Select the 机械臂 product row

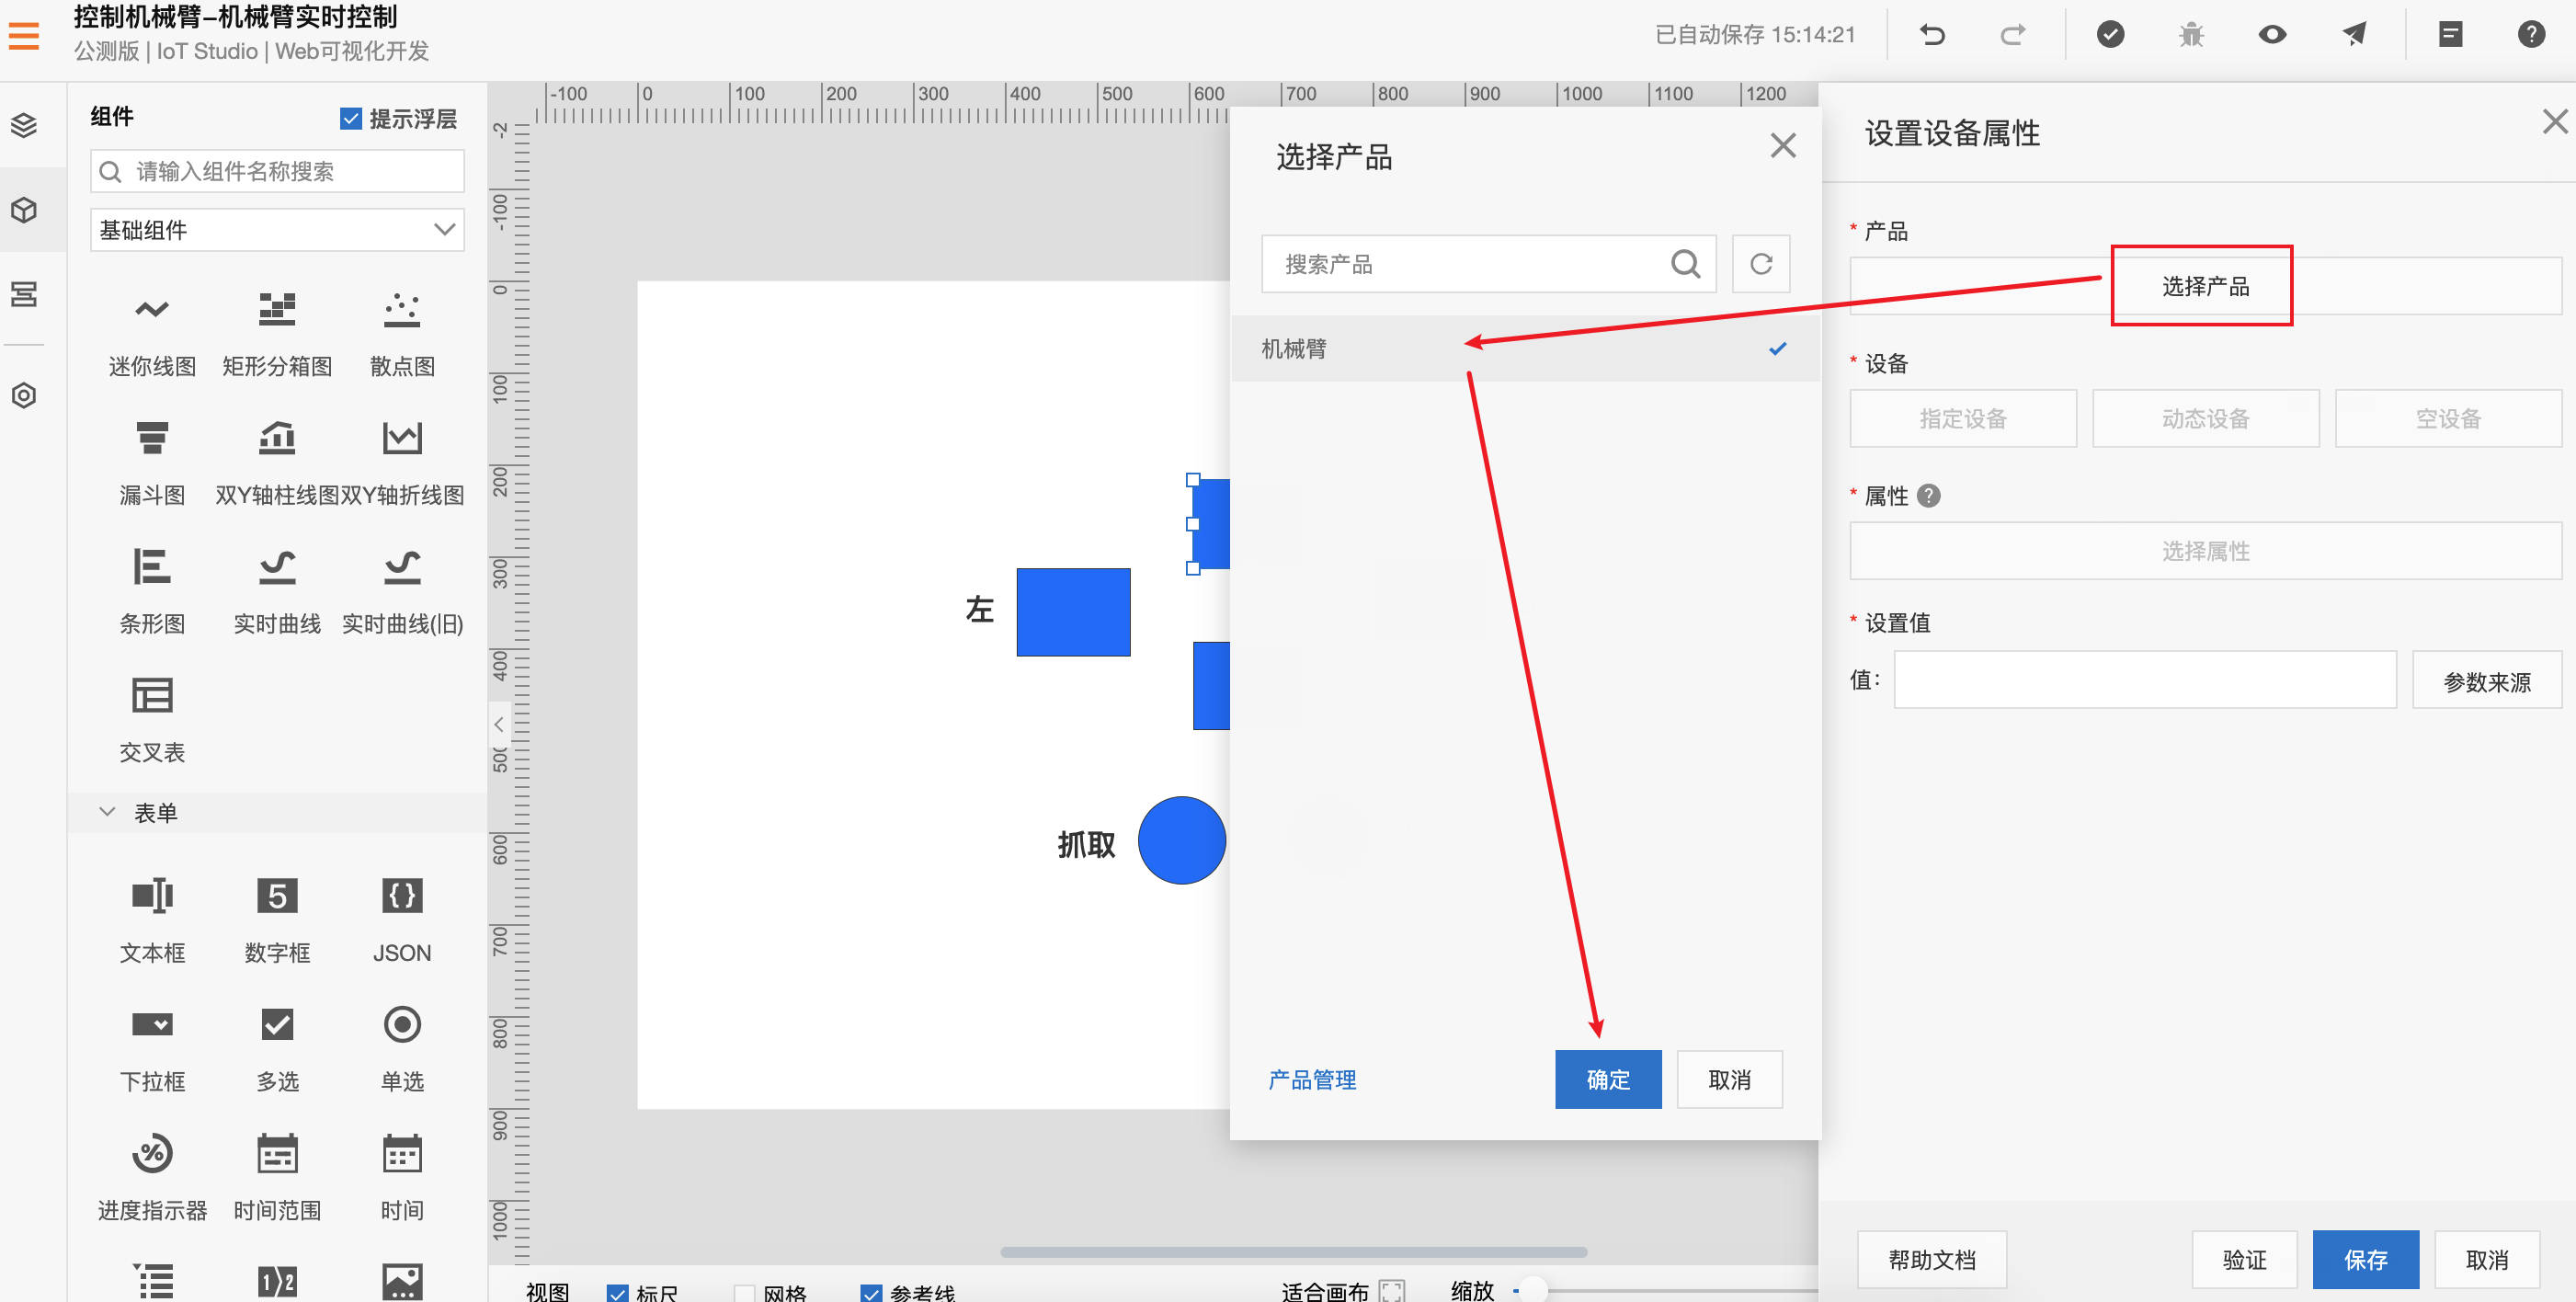click(x=1524, y=349)
